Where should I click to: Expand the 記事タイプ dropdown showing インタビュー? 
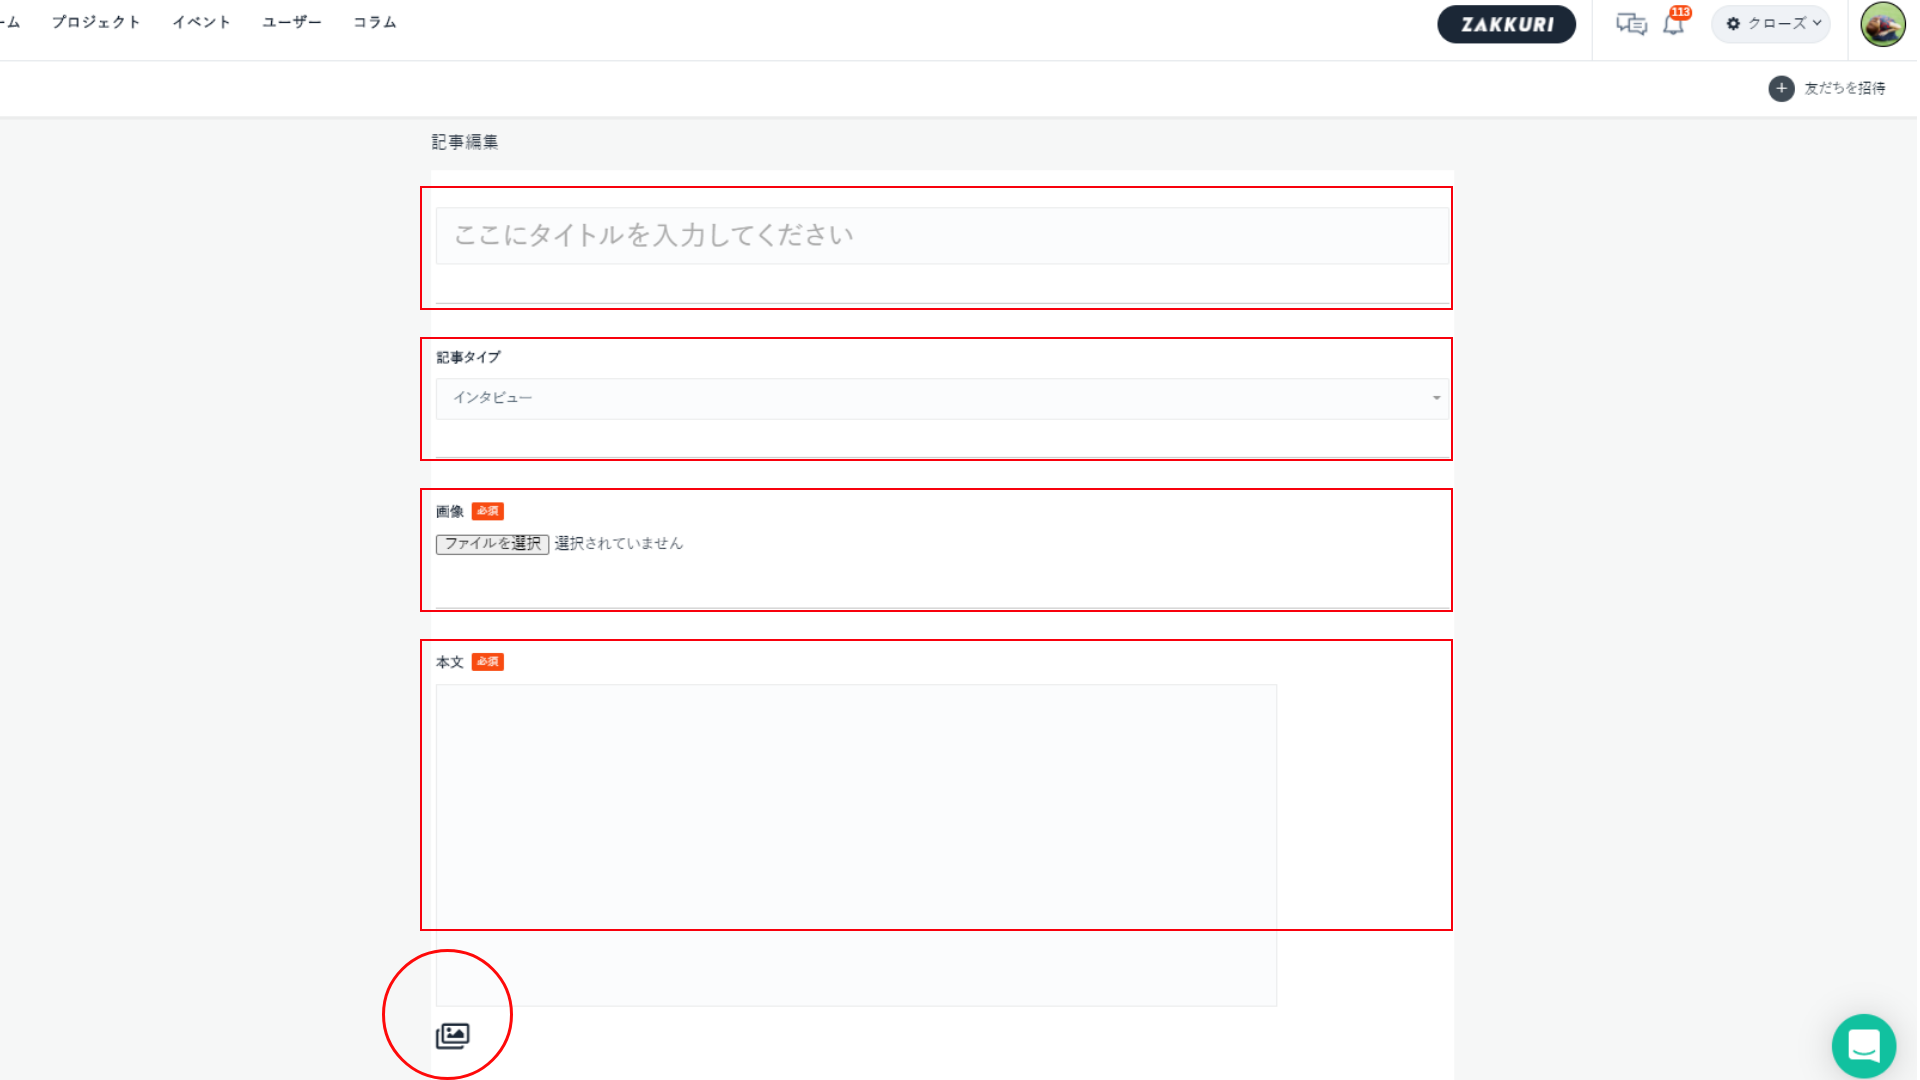point(940,398)
